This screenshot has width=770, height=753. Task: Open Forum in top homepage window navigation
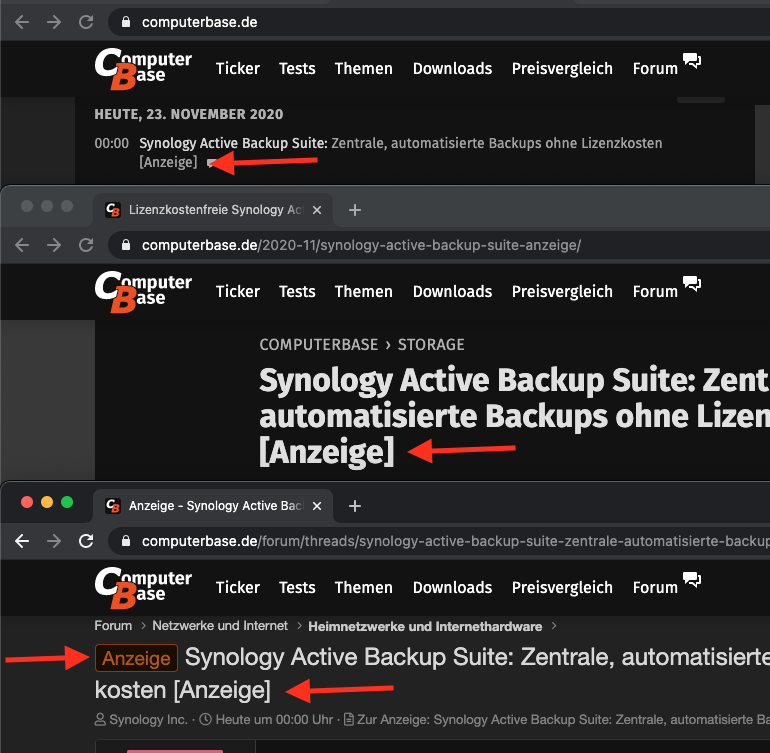(x=655, y=68)
